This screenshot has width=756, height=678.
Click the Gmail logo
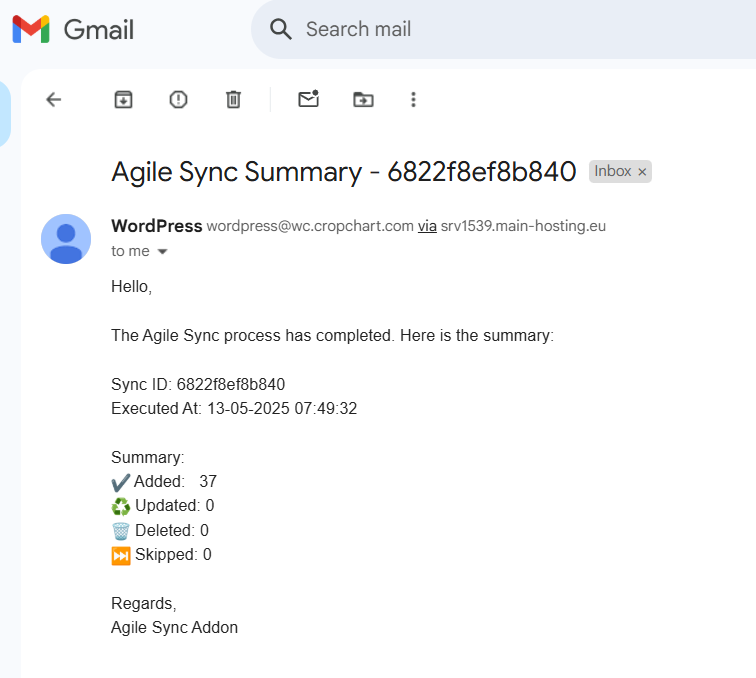coord(73,29)
